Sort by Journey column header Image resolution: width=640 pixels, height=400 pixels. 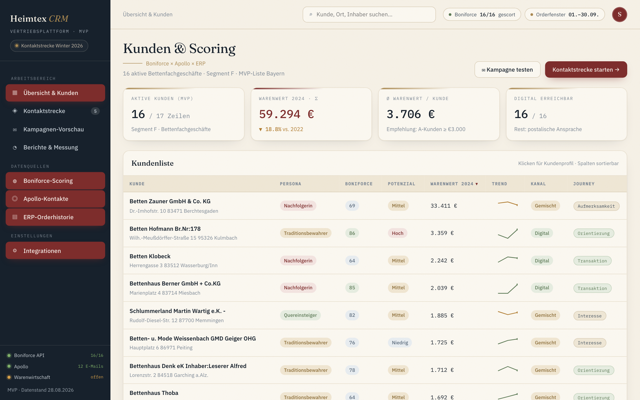584,184
